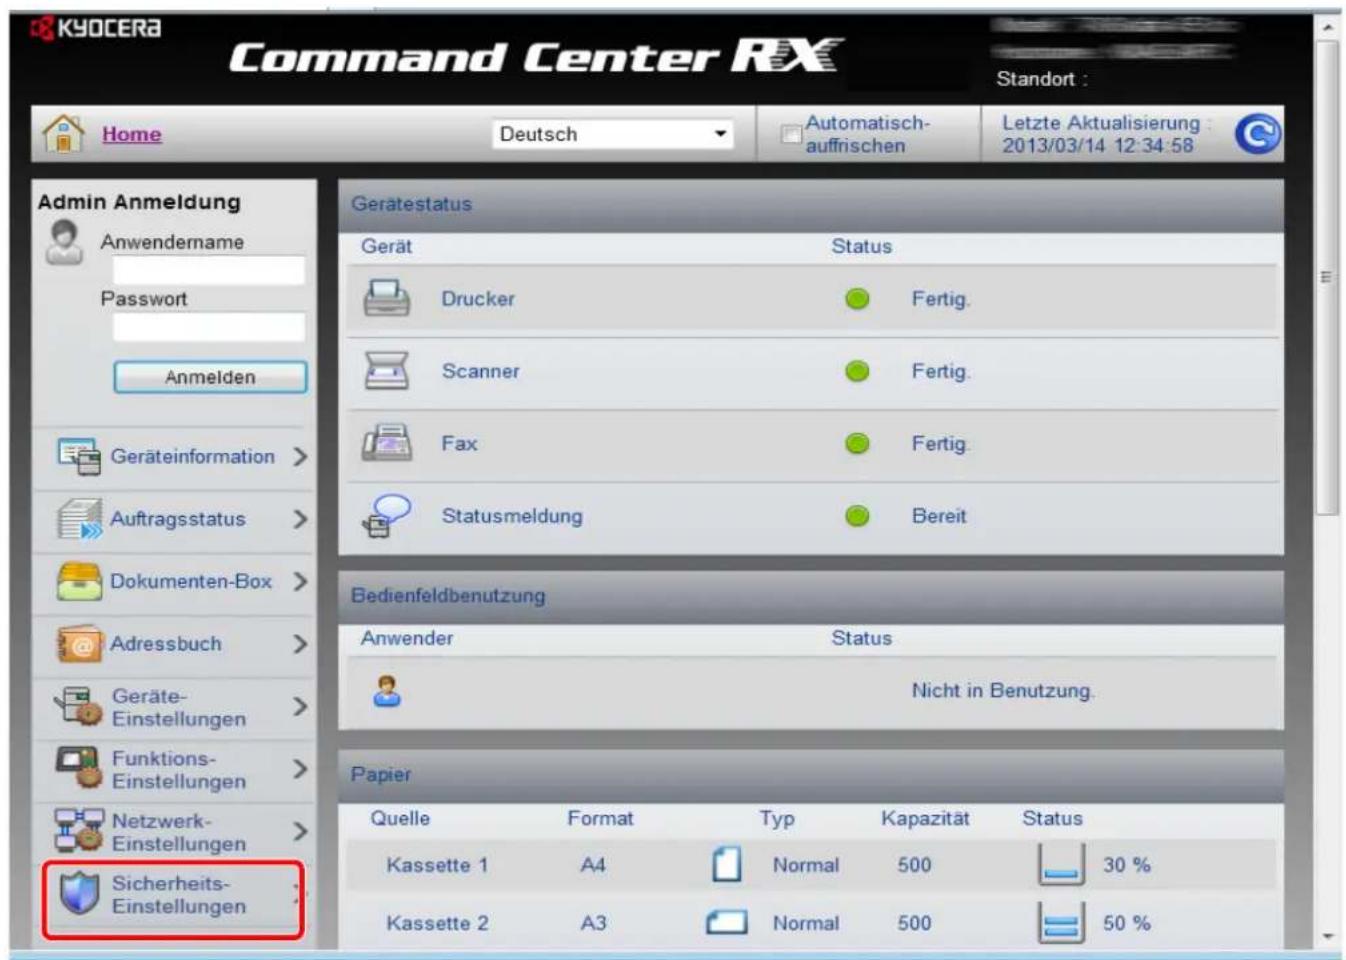
Task: Expand Netzwerk-Einstellungen with its chevron
Action: coord(300,831)
